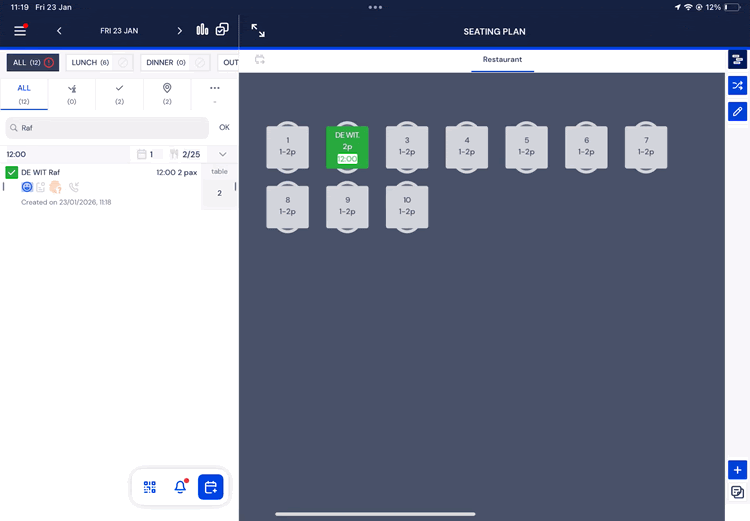
Task: Open the statistics bar chart icon
Action: [203, 30]
